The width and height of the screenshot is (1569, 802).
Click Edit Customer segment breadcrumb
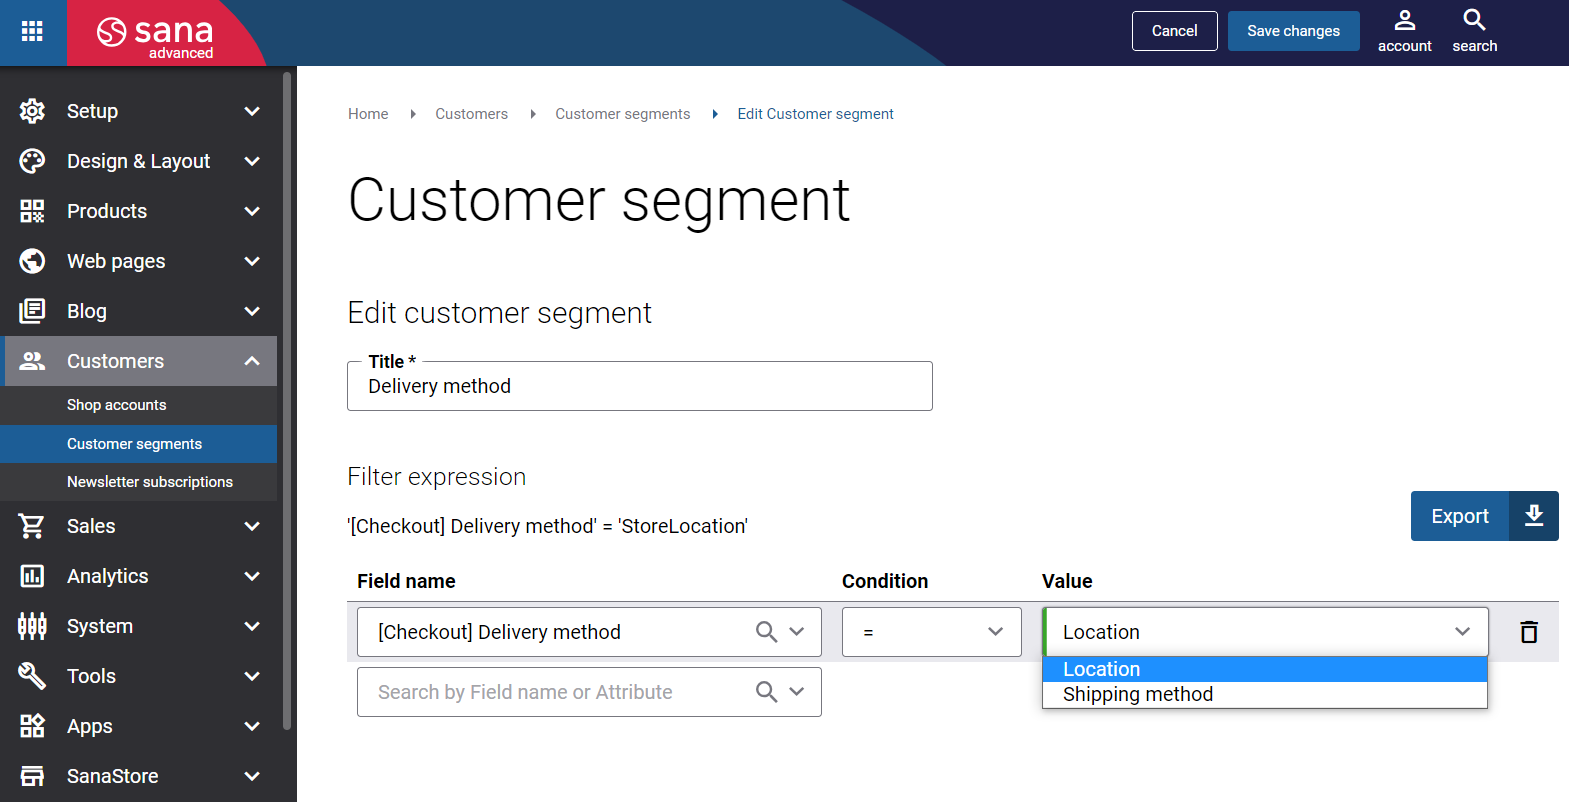click(815, 114)
